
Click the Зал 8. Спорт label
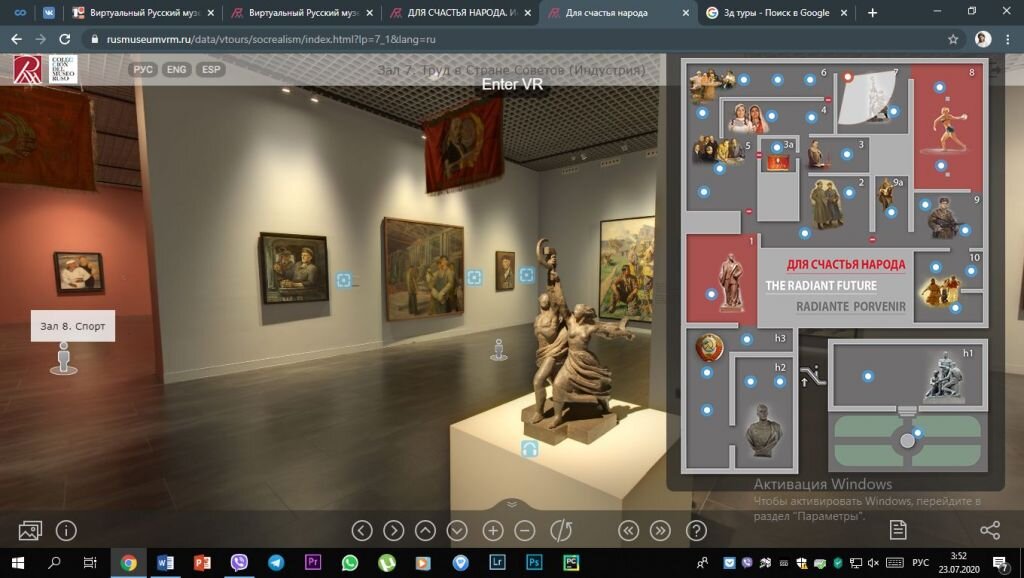coord(72,326)
